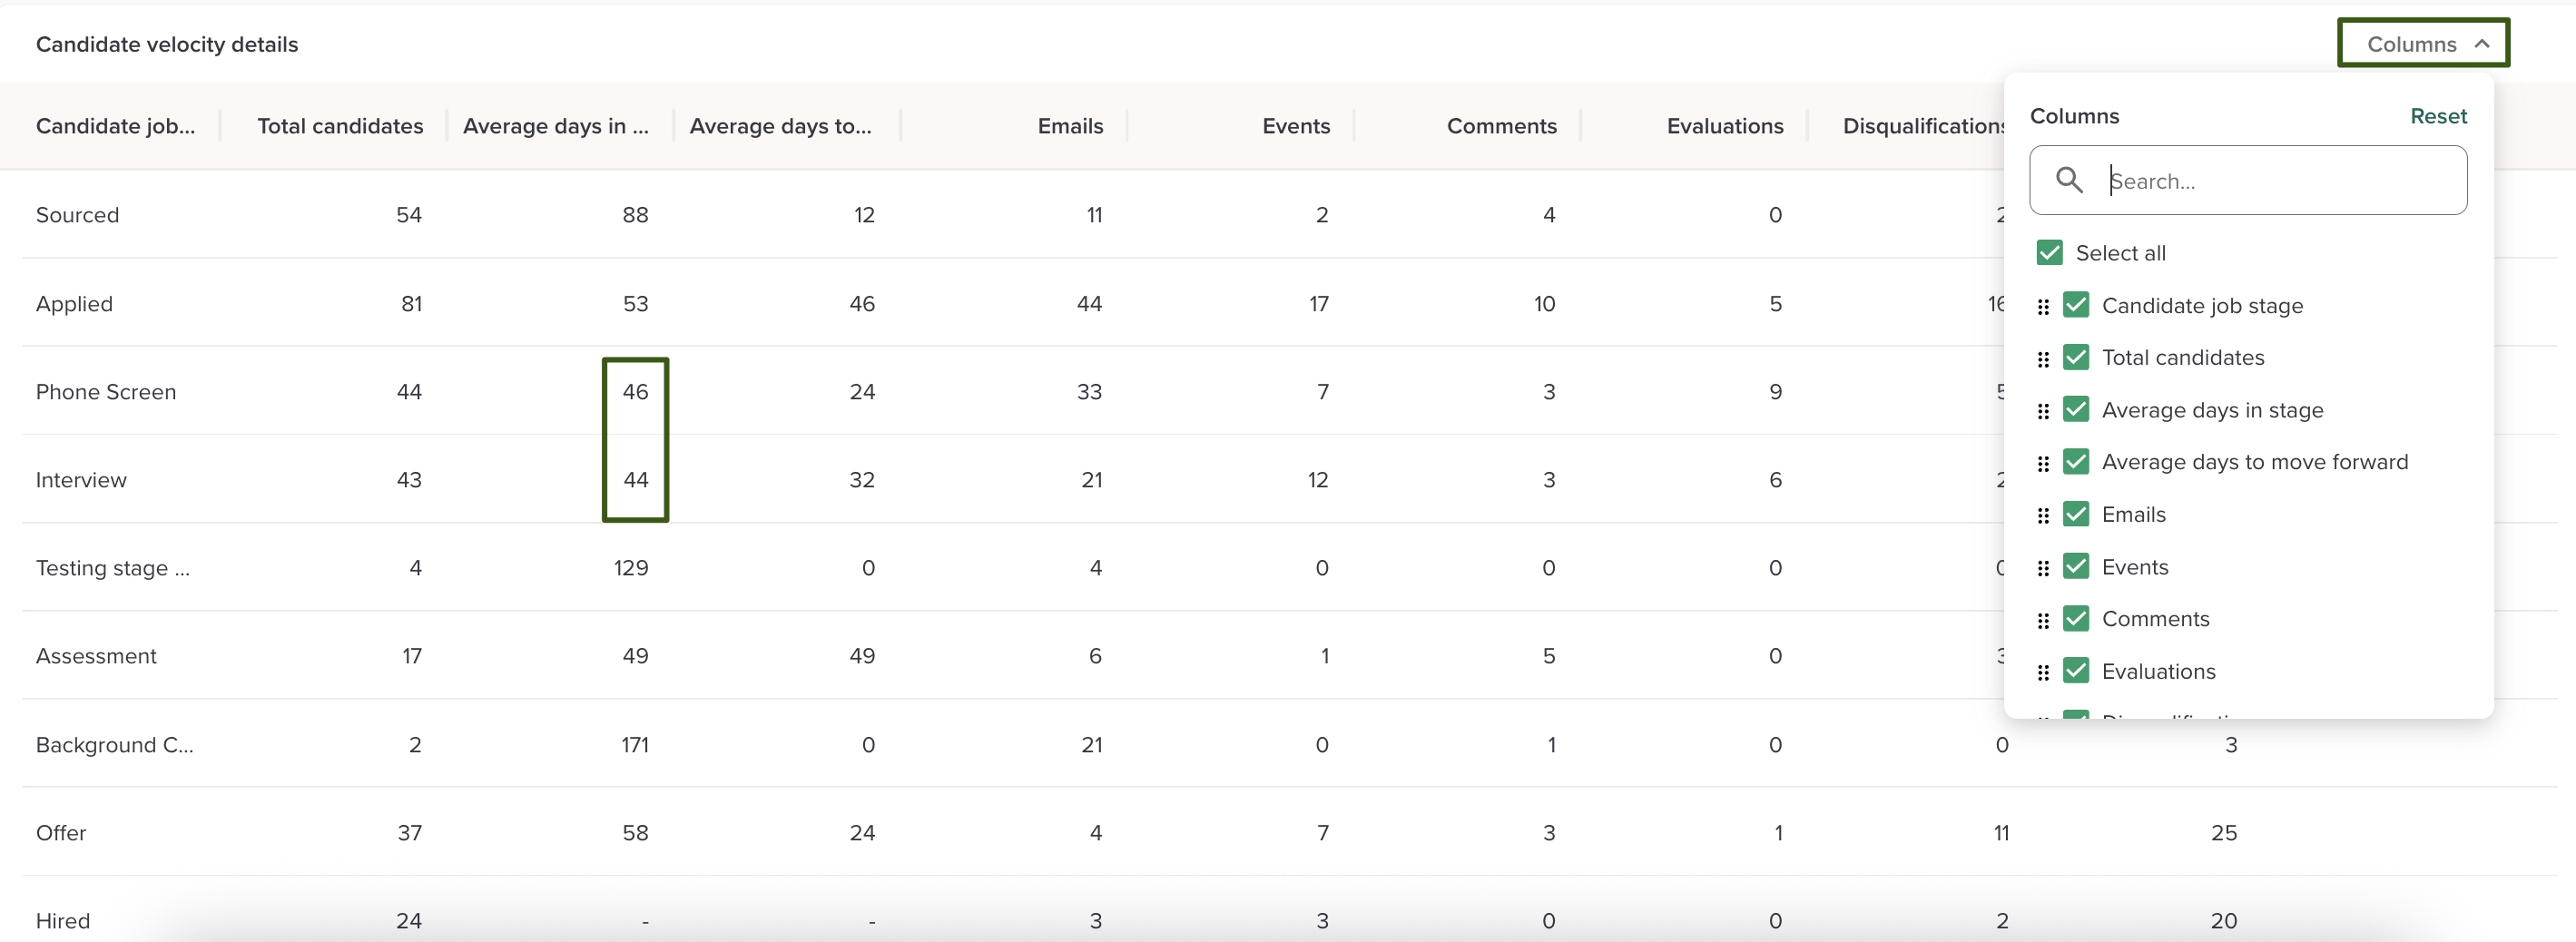This screenshot has width=2576, height=942.
Task: Click the drag handle next to Evaluations
Action: tap(2043, 673)
